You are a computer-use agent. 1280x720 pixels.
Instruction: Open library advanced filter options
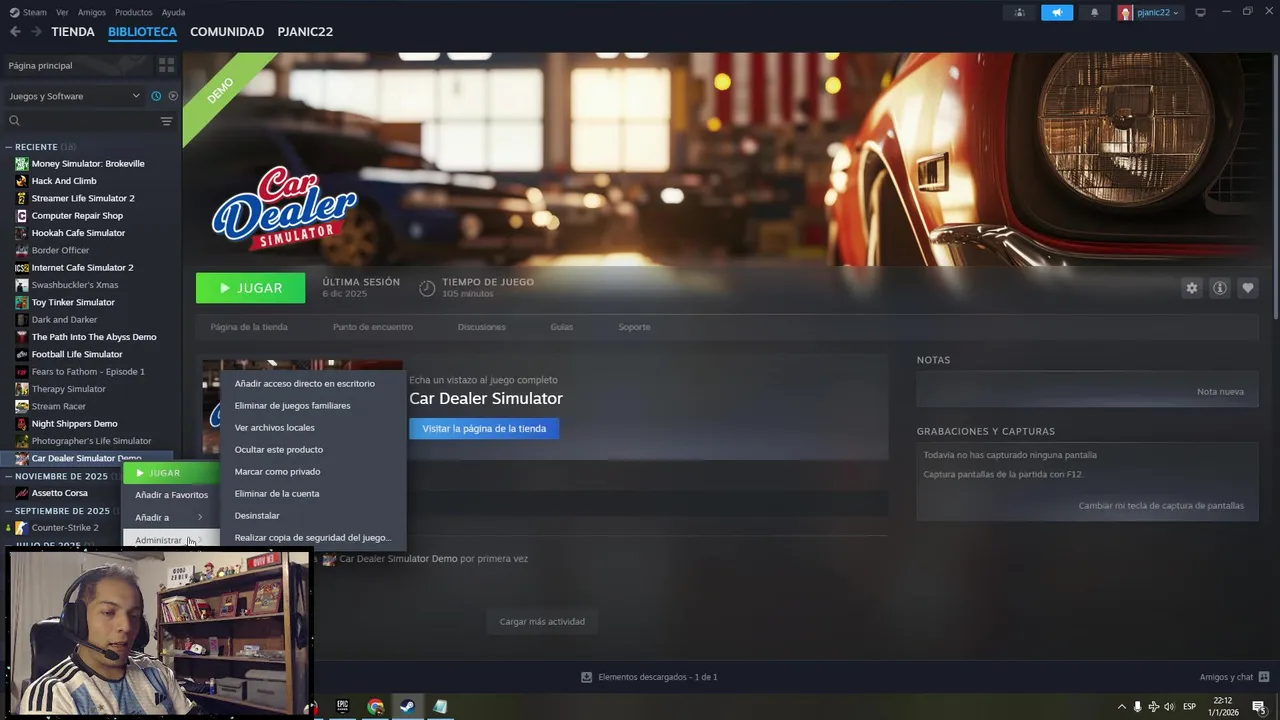[166, 121]
